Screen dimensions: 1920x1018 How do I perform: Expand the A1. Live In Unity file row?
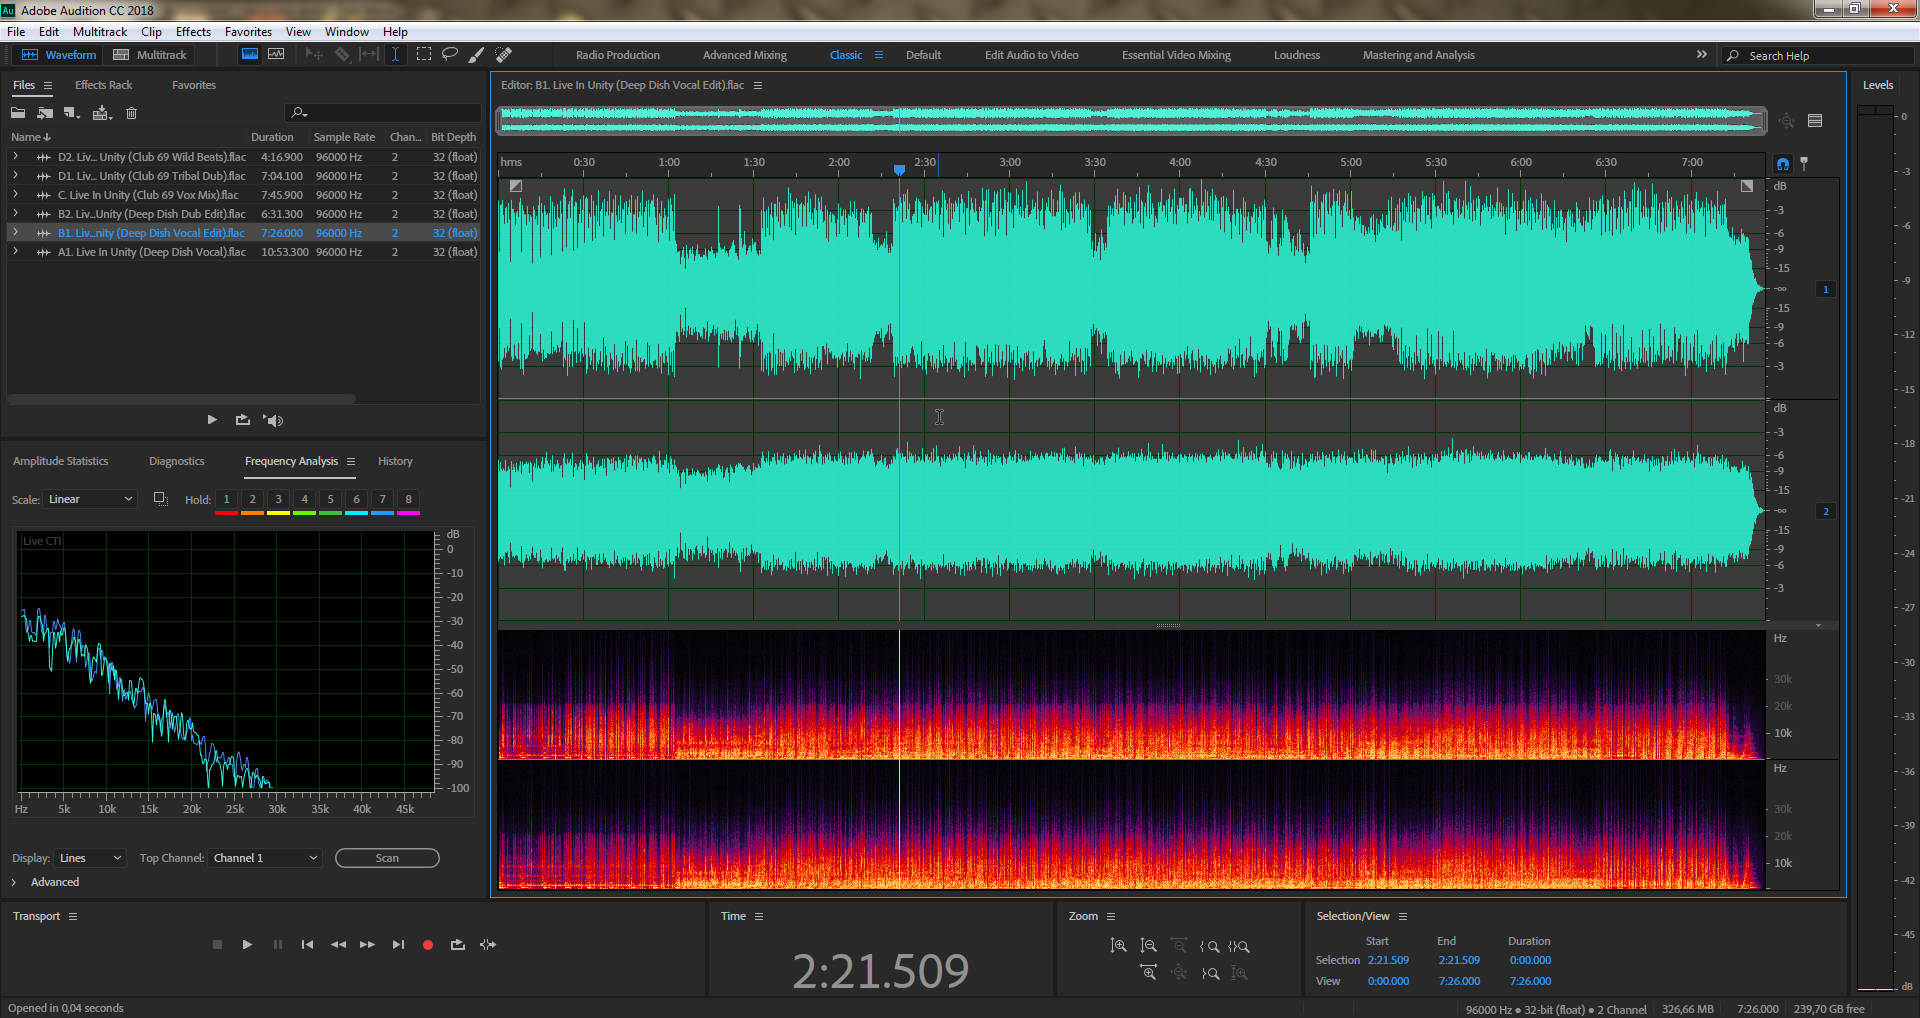(x=15, y=252)
